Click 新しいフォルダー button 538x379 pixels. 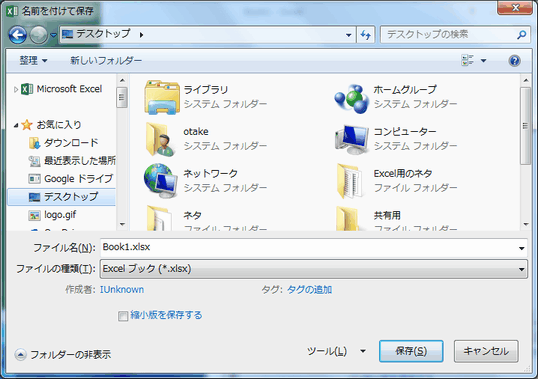pyautogui.click(x=106, y=61)
